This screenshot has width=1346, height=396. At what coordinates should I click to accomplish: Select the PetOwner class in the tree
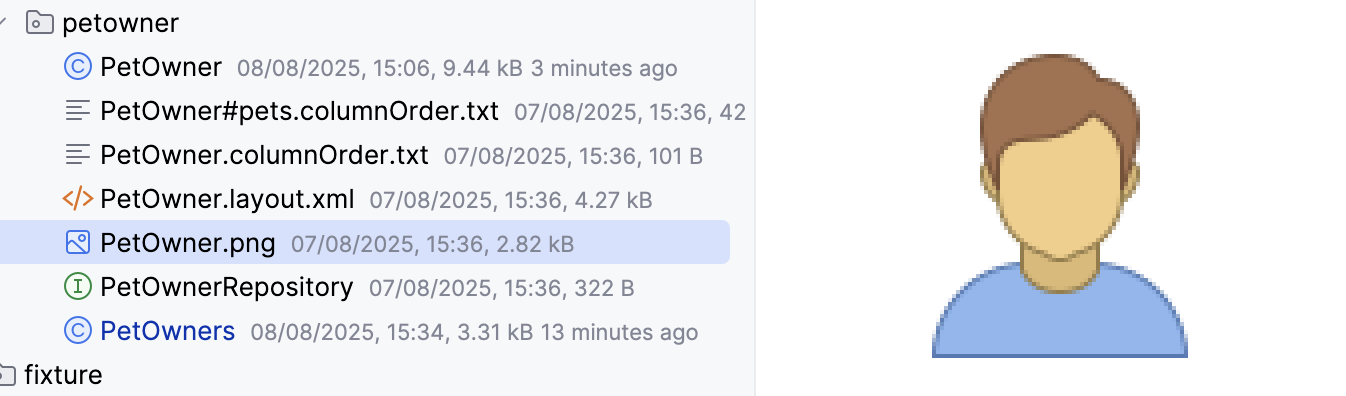tap(161, 67)
